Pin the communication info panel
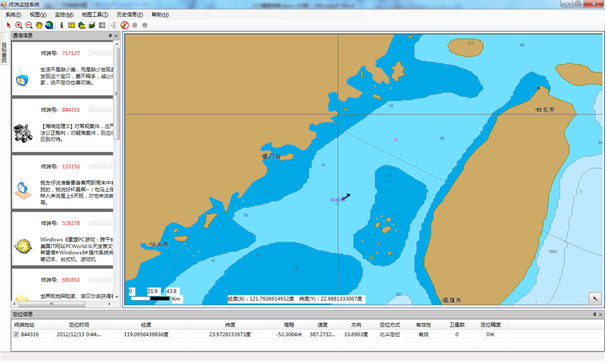Screen dimensions: 606x362 (x=110, y=36)
